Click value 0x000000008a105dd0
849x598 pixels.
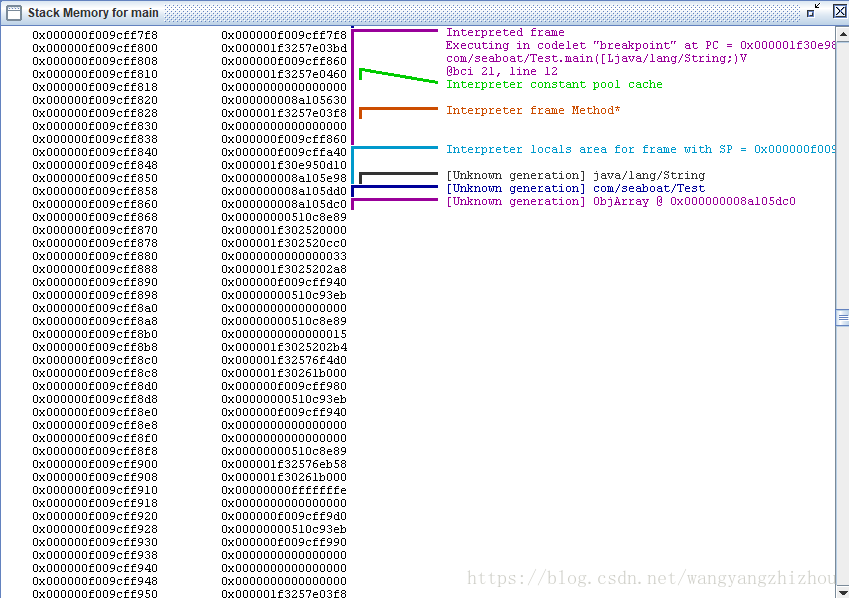tap(284, 191)
